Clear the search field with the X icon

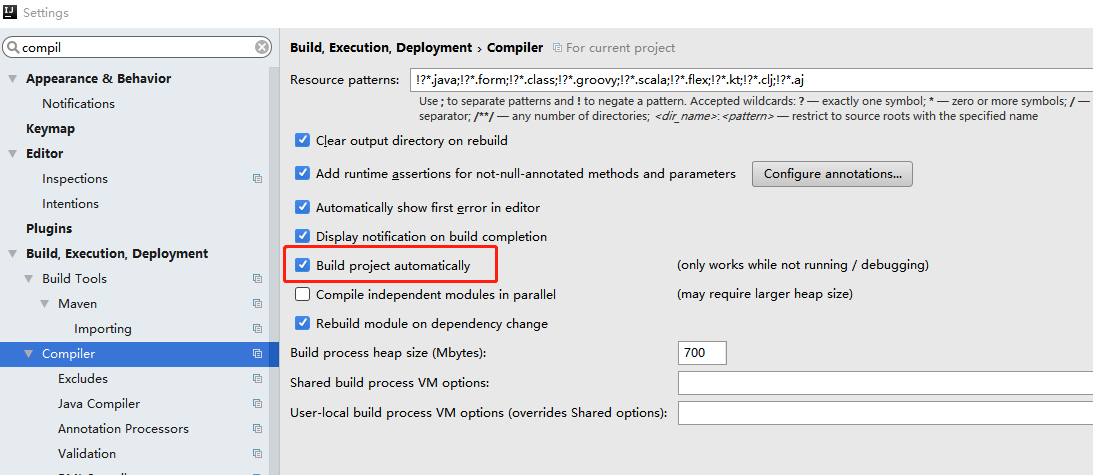coord(262,47)
